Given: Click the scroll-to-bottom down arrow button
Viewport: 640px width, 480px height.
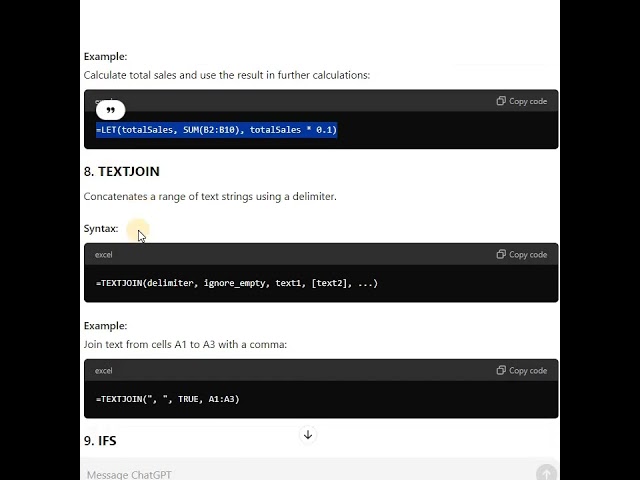Looking at the screenshot, I should (308, 435).
